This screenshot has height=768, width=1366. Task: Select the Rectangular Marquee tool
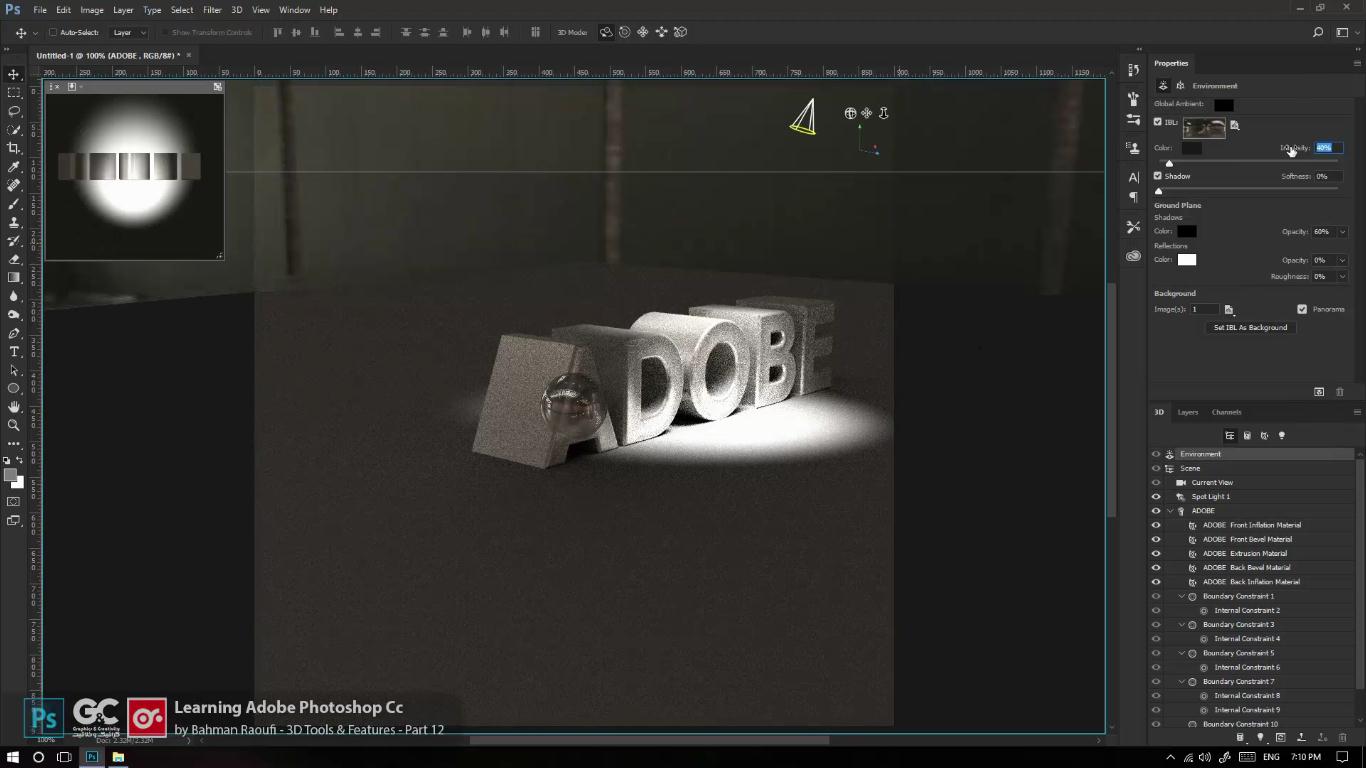[x=14, y=92]
